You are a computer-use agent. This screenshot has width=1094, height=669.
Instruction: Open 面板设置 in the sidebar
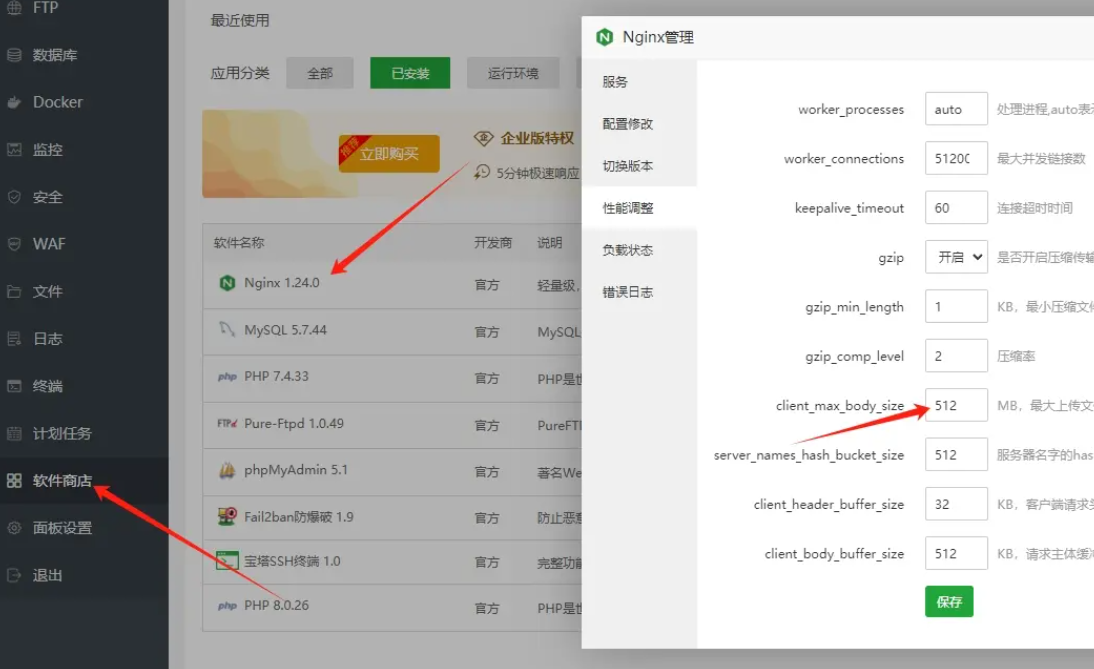[62, 528]
